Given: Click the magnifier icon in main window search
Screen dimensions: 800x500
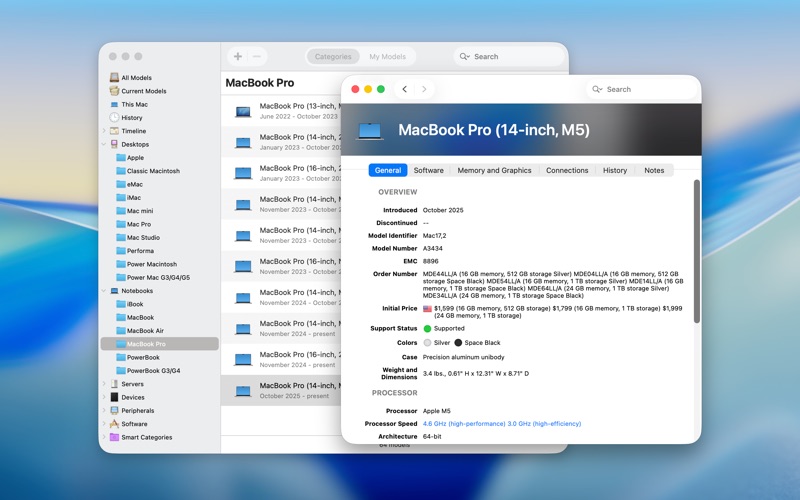Looking at the screenshot, I should pos(463,57).
